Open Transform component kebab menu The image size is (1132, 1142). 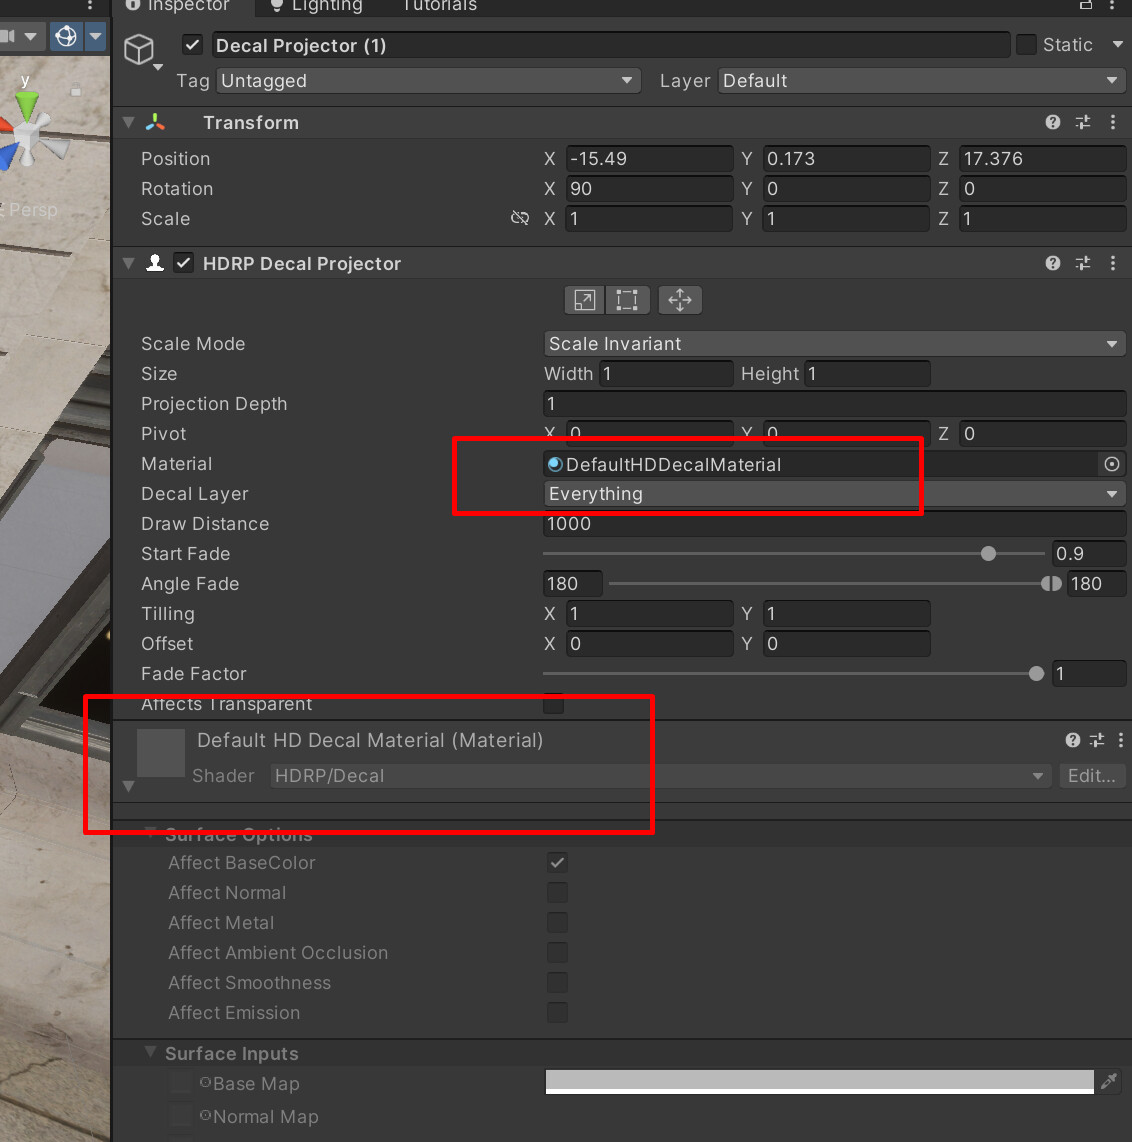pyautogui.click(x=1112, y=122)
